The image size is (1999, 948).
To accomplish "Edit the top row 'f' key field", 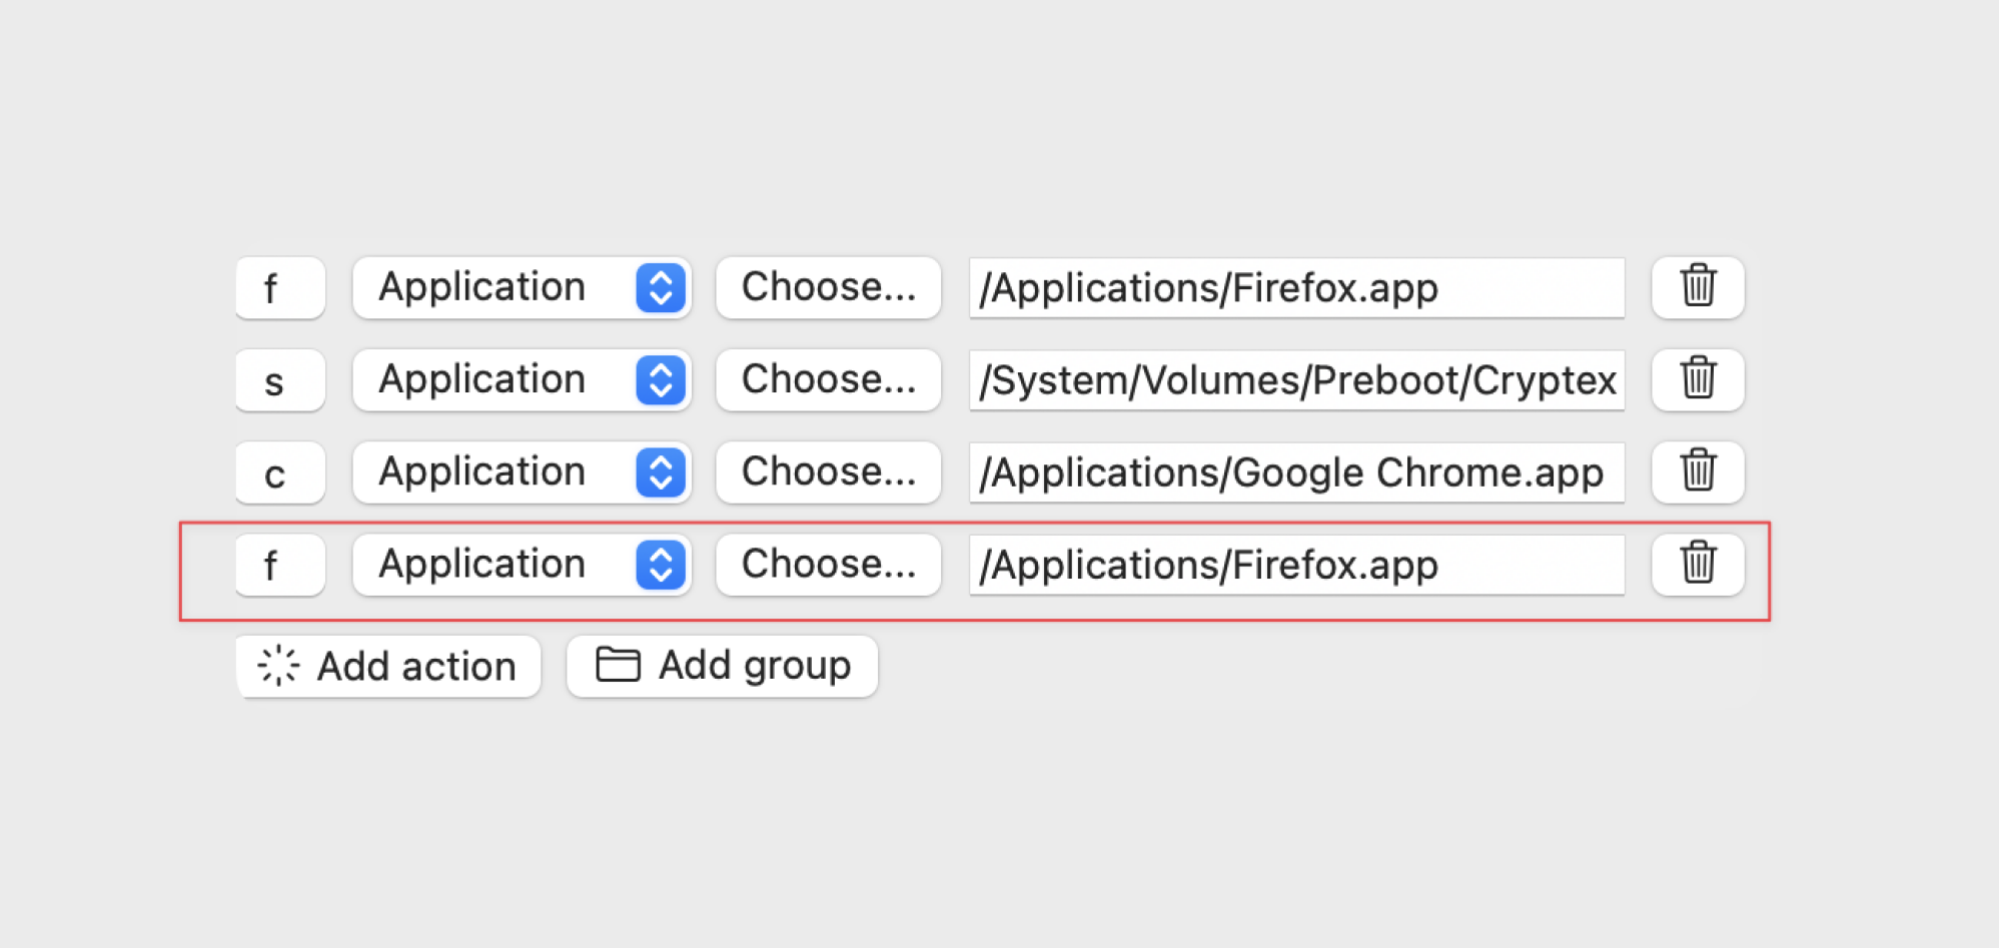I will click(x=280, y=288).
